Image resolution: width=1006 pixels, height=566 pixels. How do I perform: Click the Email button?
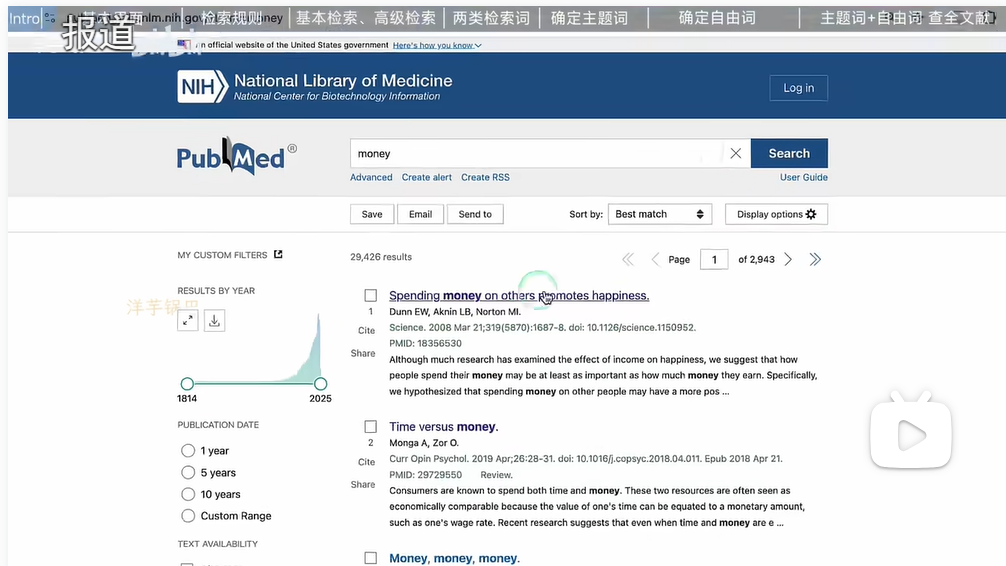420,214
